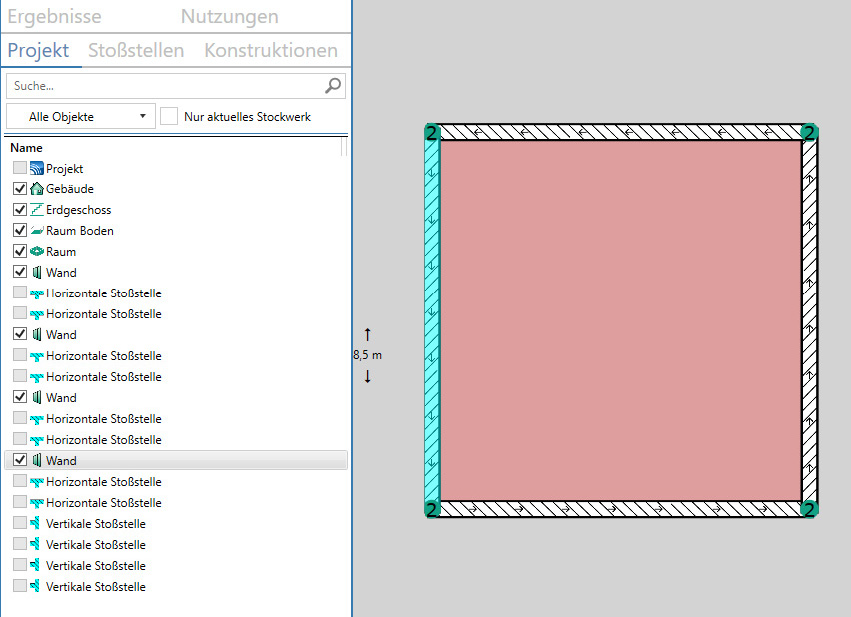Uncheck the Gebäude checkbox

(20, 188)
